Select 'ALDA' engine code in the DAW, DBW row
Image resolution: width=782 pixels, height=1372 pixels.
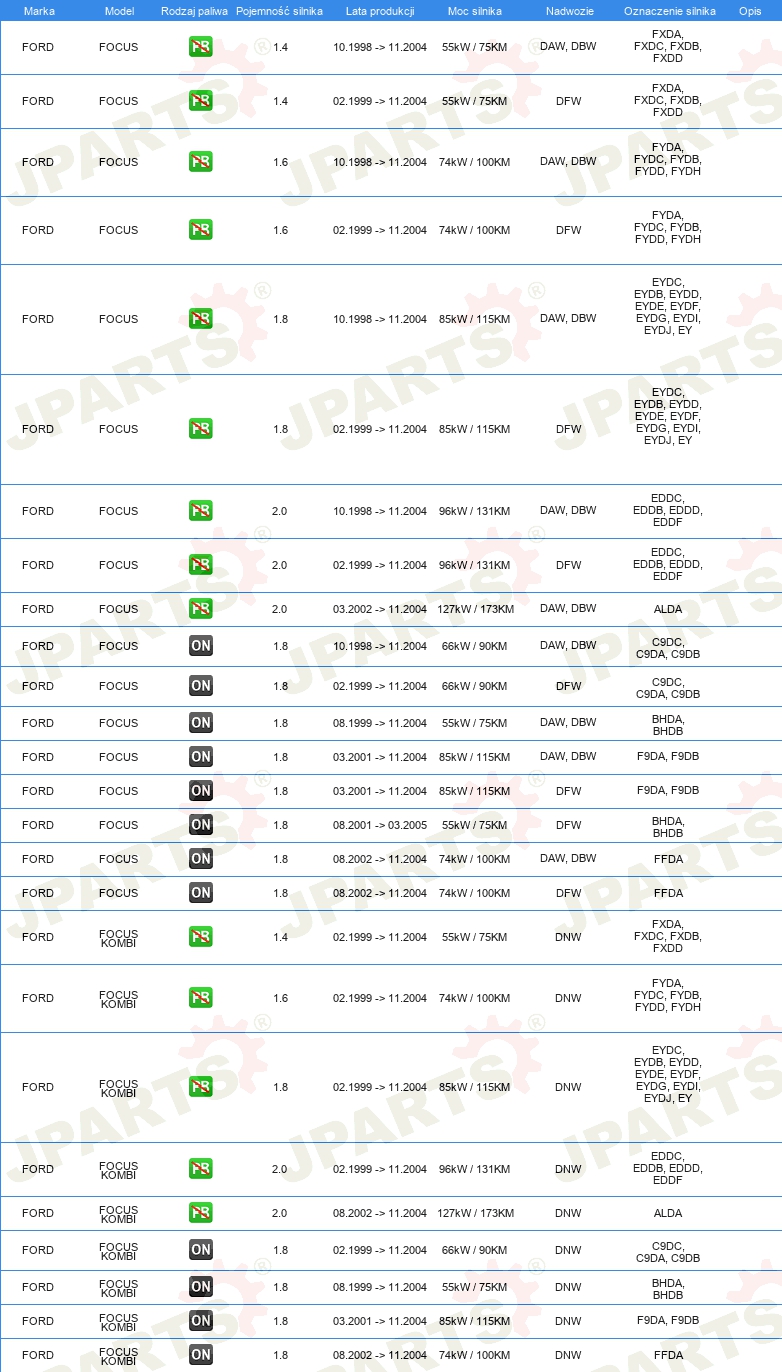click(668, 609)
